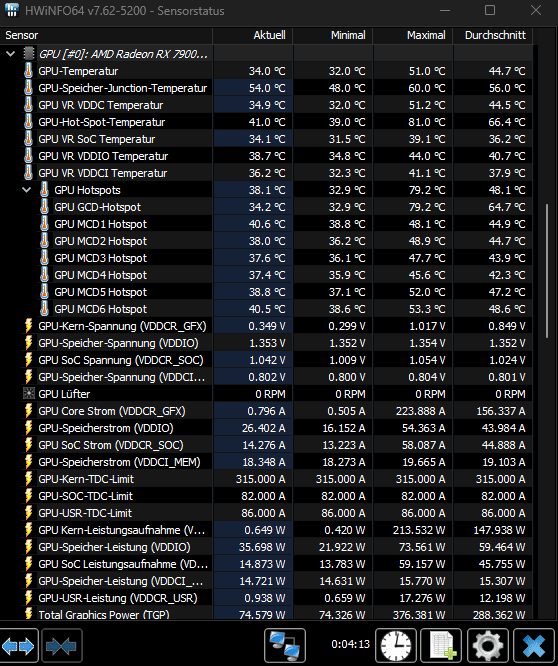This screenshot has height=666, width=558.
Task: Select the GPU-USR-TDC-Limit row
Action: pos(266,513)
